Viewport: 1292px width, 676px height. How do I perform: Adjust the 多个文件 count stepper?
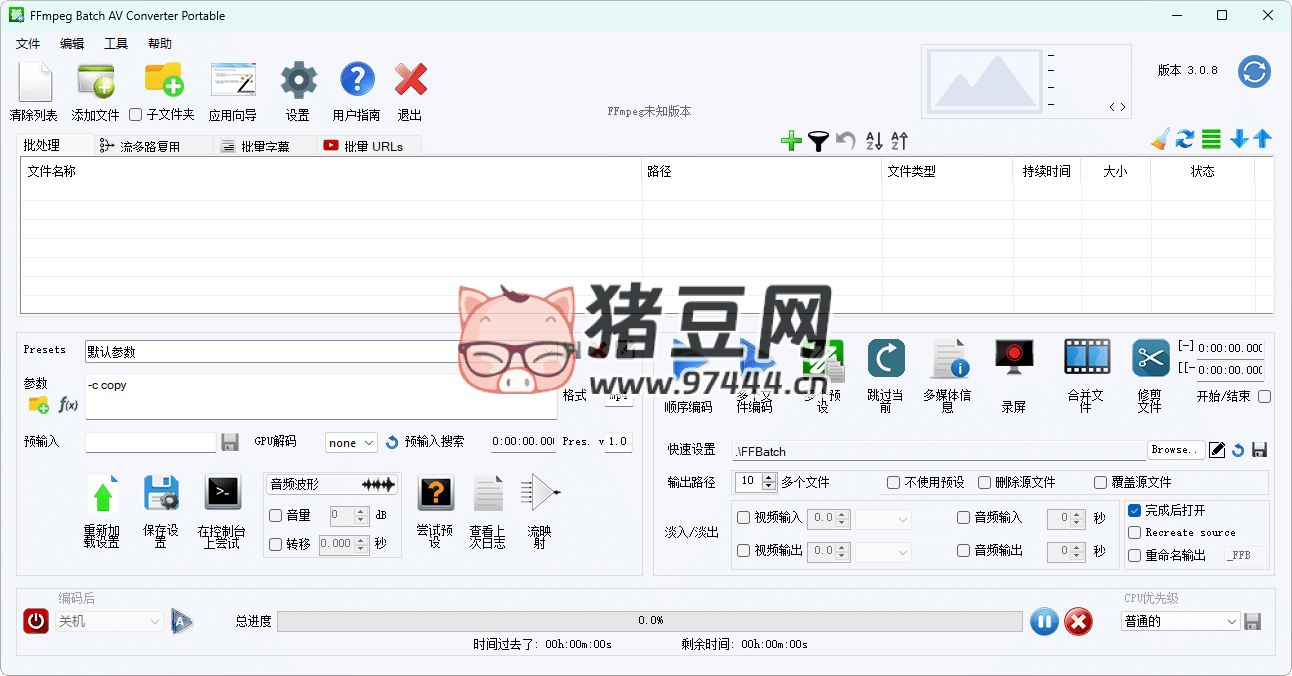point(769,482)
